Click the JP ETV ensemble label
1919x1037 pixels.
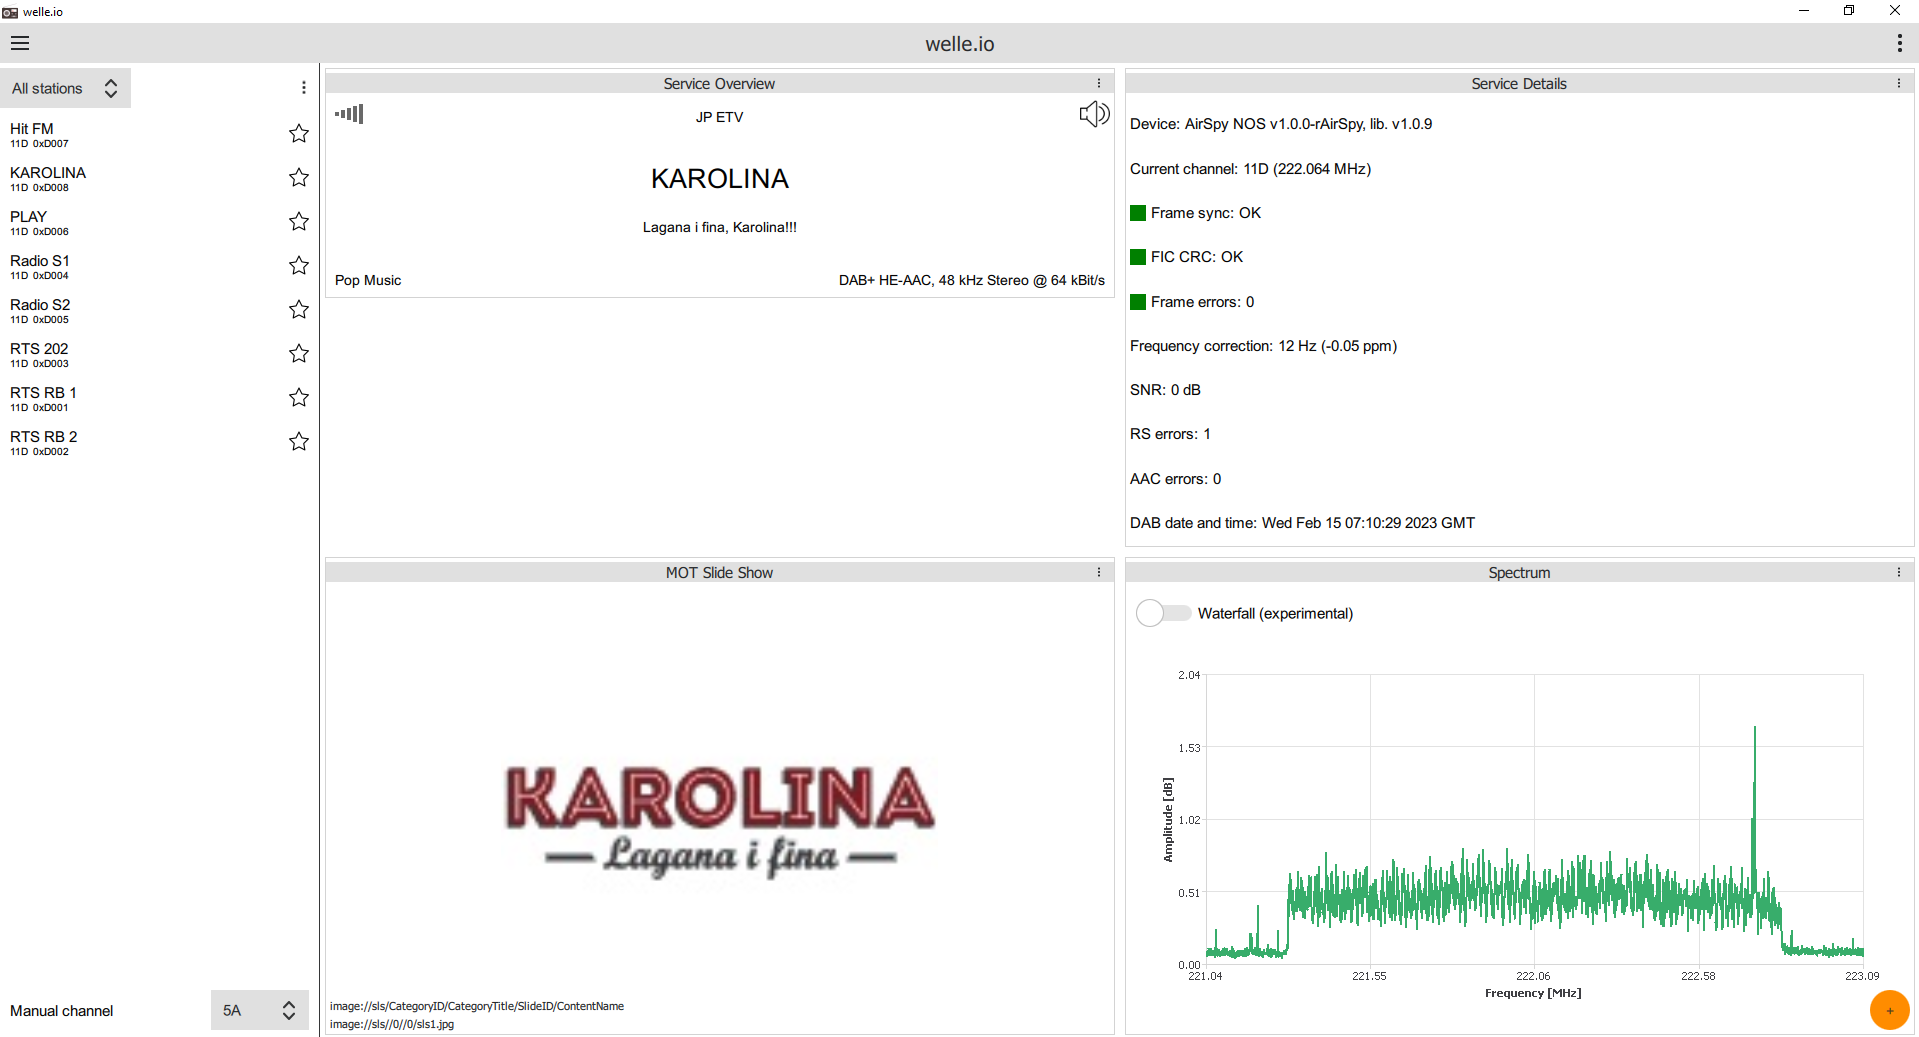pyautogui.click(x=720, y=117)
